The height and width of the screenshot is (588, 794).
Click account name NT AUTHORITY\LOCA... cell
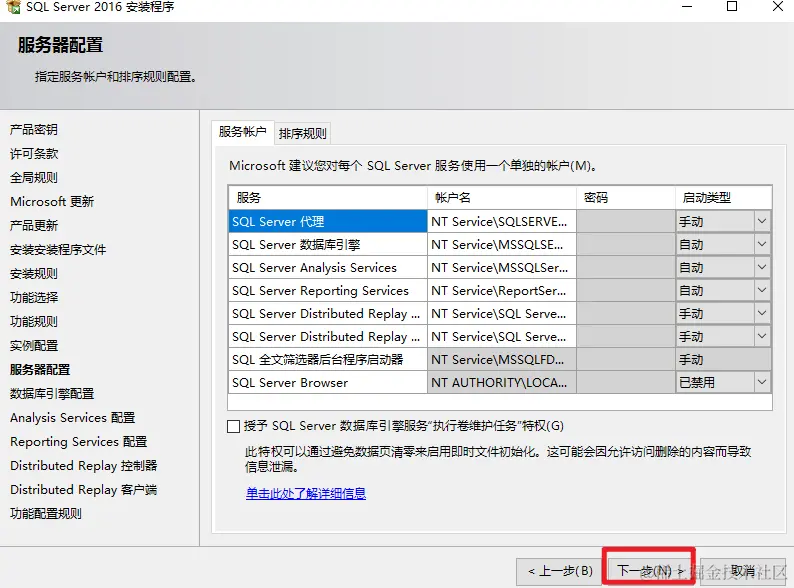click(x=502, y=383)
